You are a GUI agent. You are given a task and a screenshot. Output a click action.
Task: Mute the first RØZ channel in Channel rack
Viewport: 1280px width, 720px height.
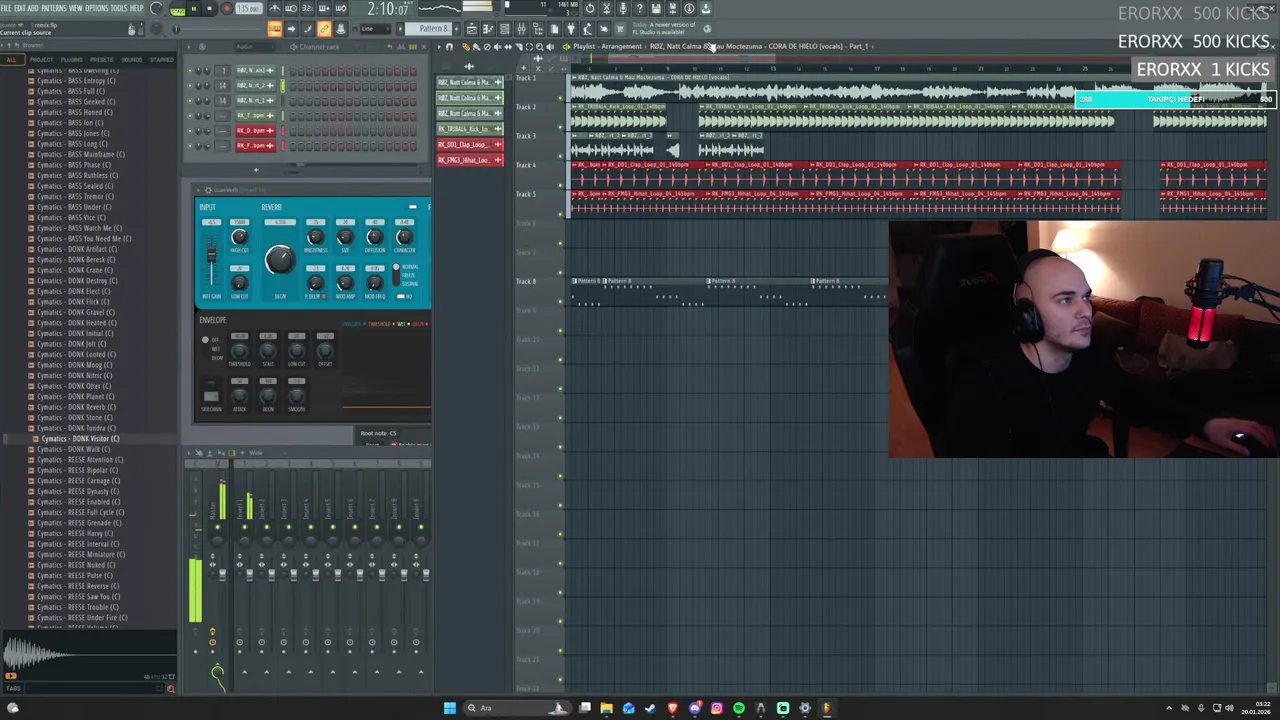pos(190,71)
